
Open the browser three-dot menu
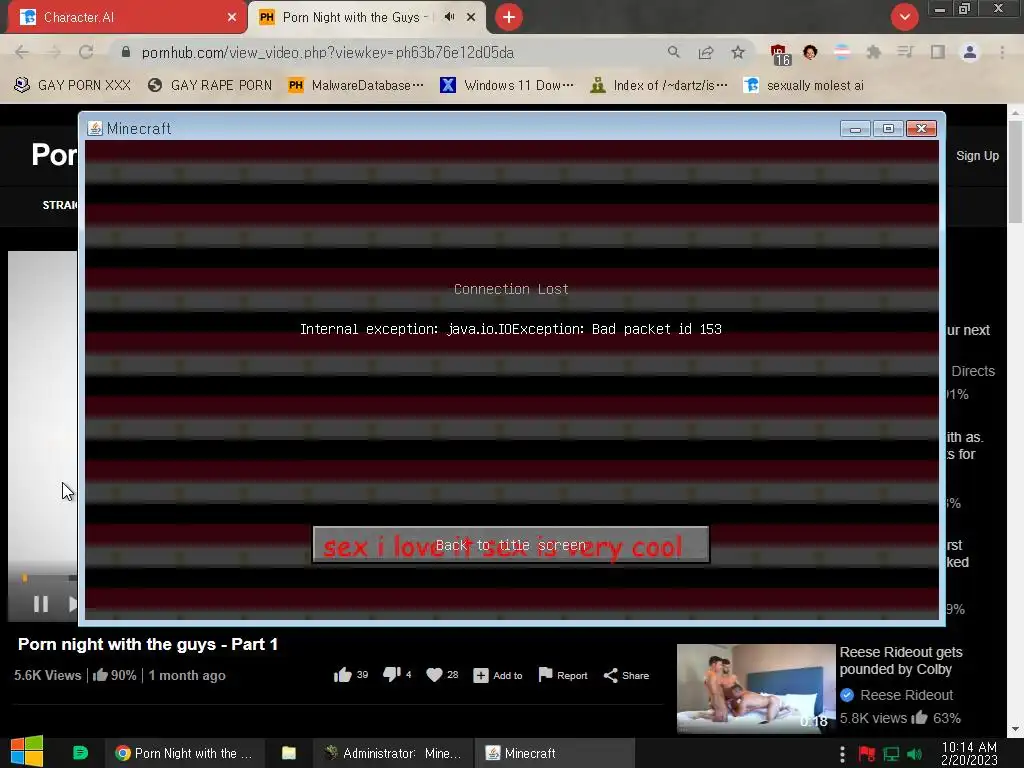tap(1002, 52)
